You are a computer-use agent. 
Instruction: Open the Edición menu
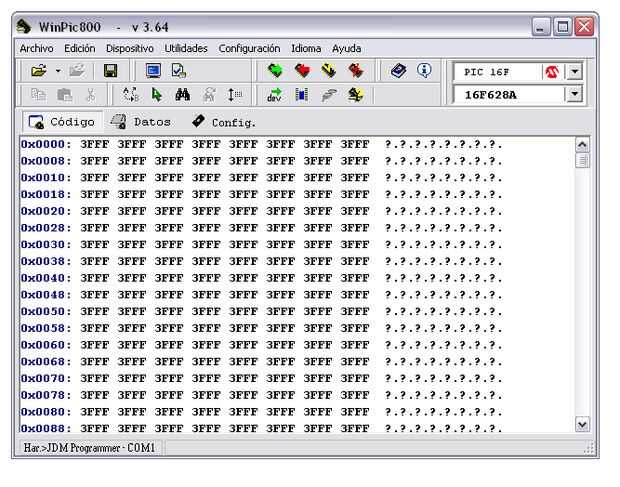point(79,49)
